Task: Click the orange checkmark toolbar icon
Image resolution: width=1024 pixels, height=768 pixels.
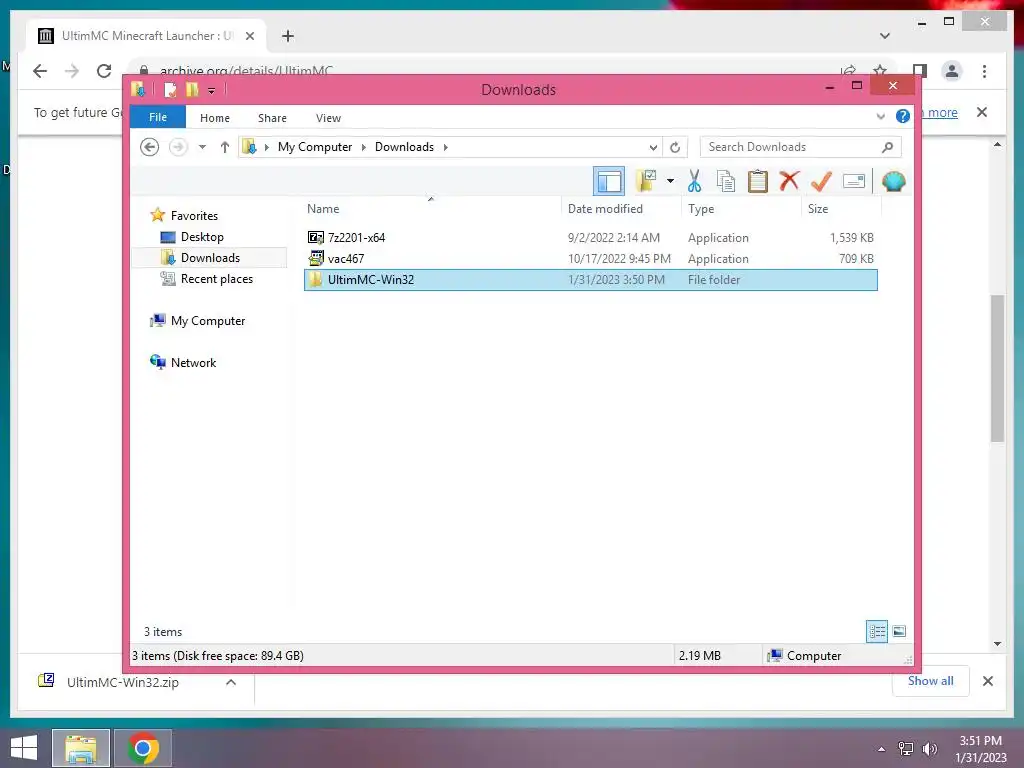Action: pyautogui.click(x=821, y=181)
